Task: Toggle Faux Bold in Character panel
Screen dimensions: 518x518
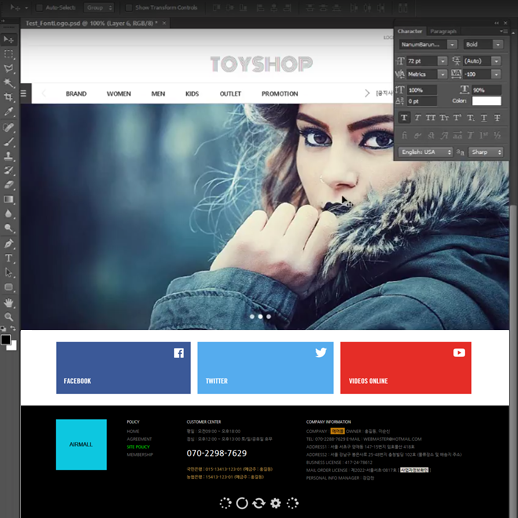Action: [404, 118]
